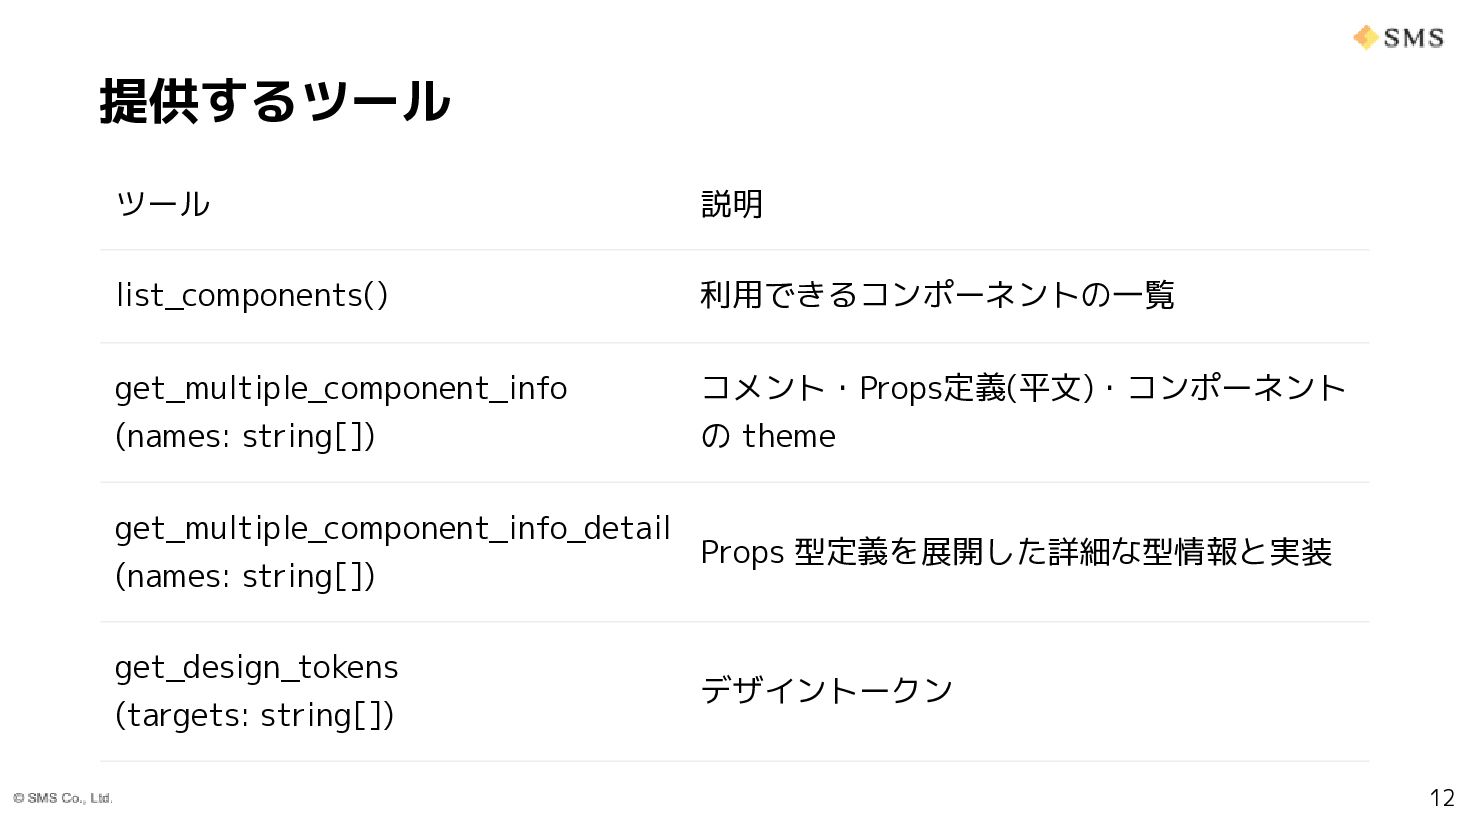The width and height of the screenshot is (1470, 828).
Task: Click the SMS wordmark text in logo
Action: pos(1413,38)
